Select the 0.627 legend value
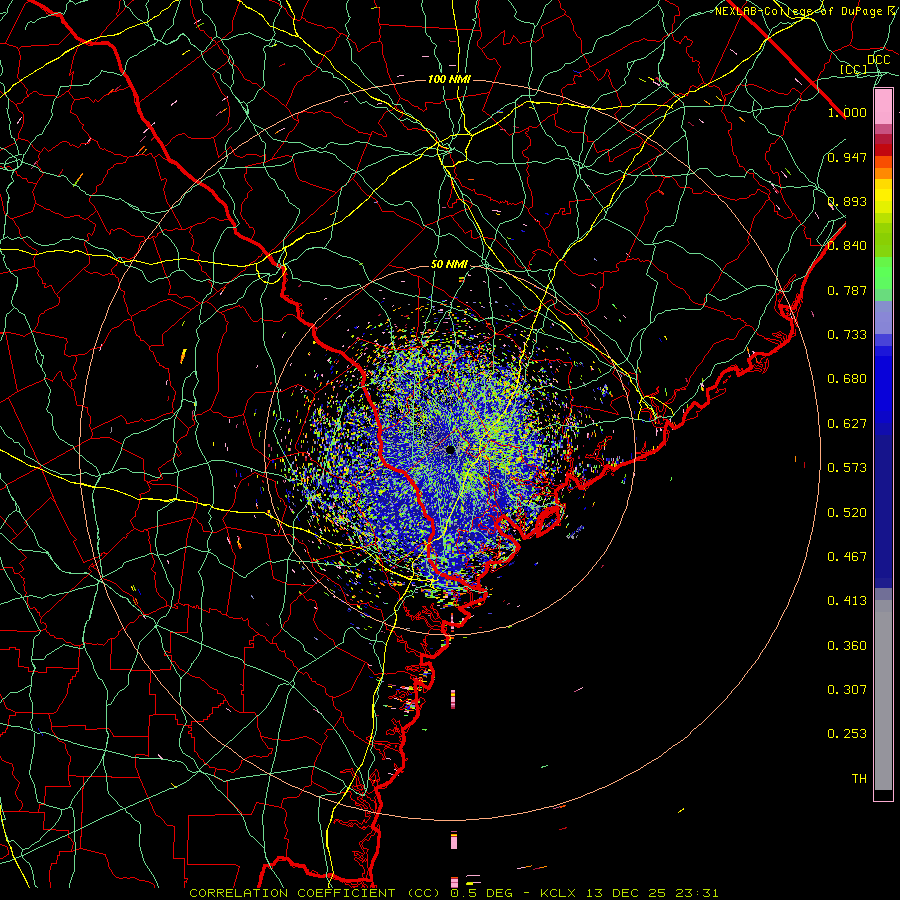This screenshot has height=900, width=900. [x=847, y=424]
